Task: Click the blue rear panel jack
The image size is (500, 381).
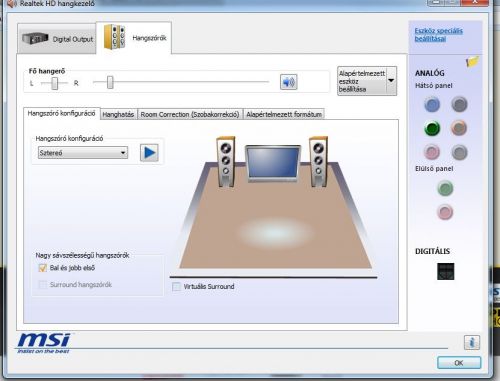Action: pos(432,104)
